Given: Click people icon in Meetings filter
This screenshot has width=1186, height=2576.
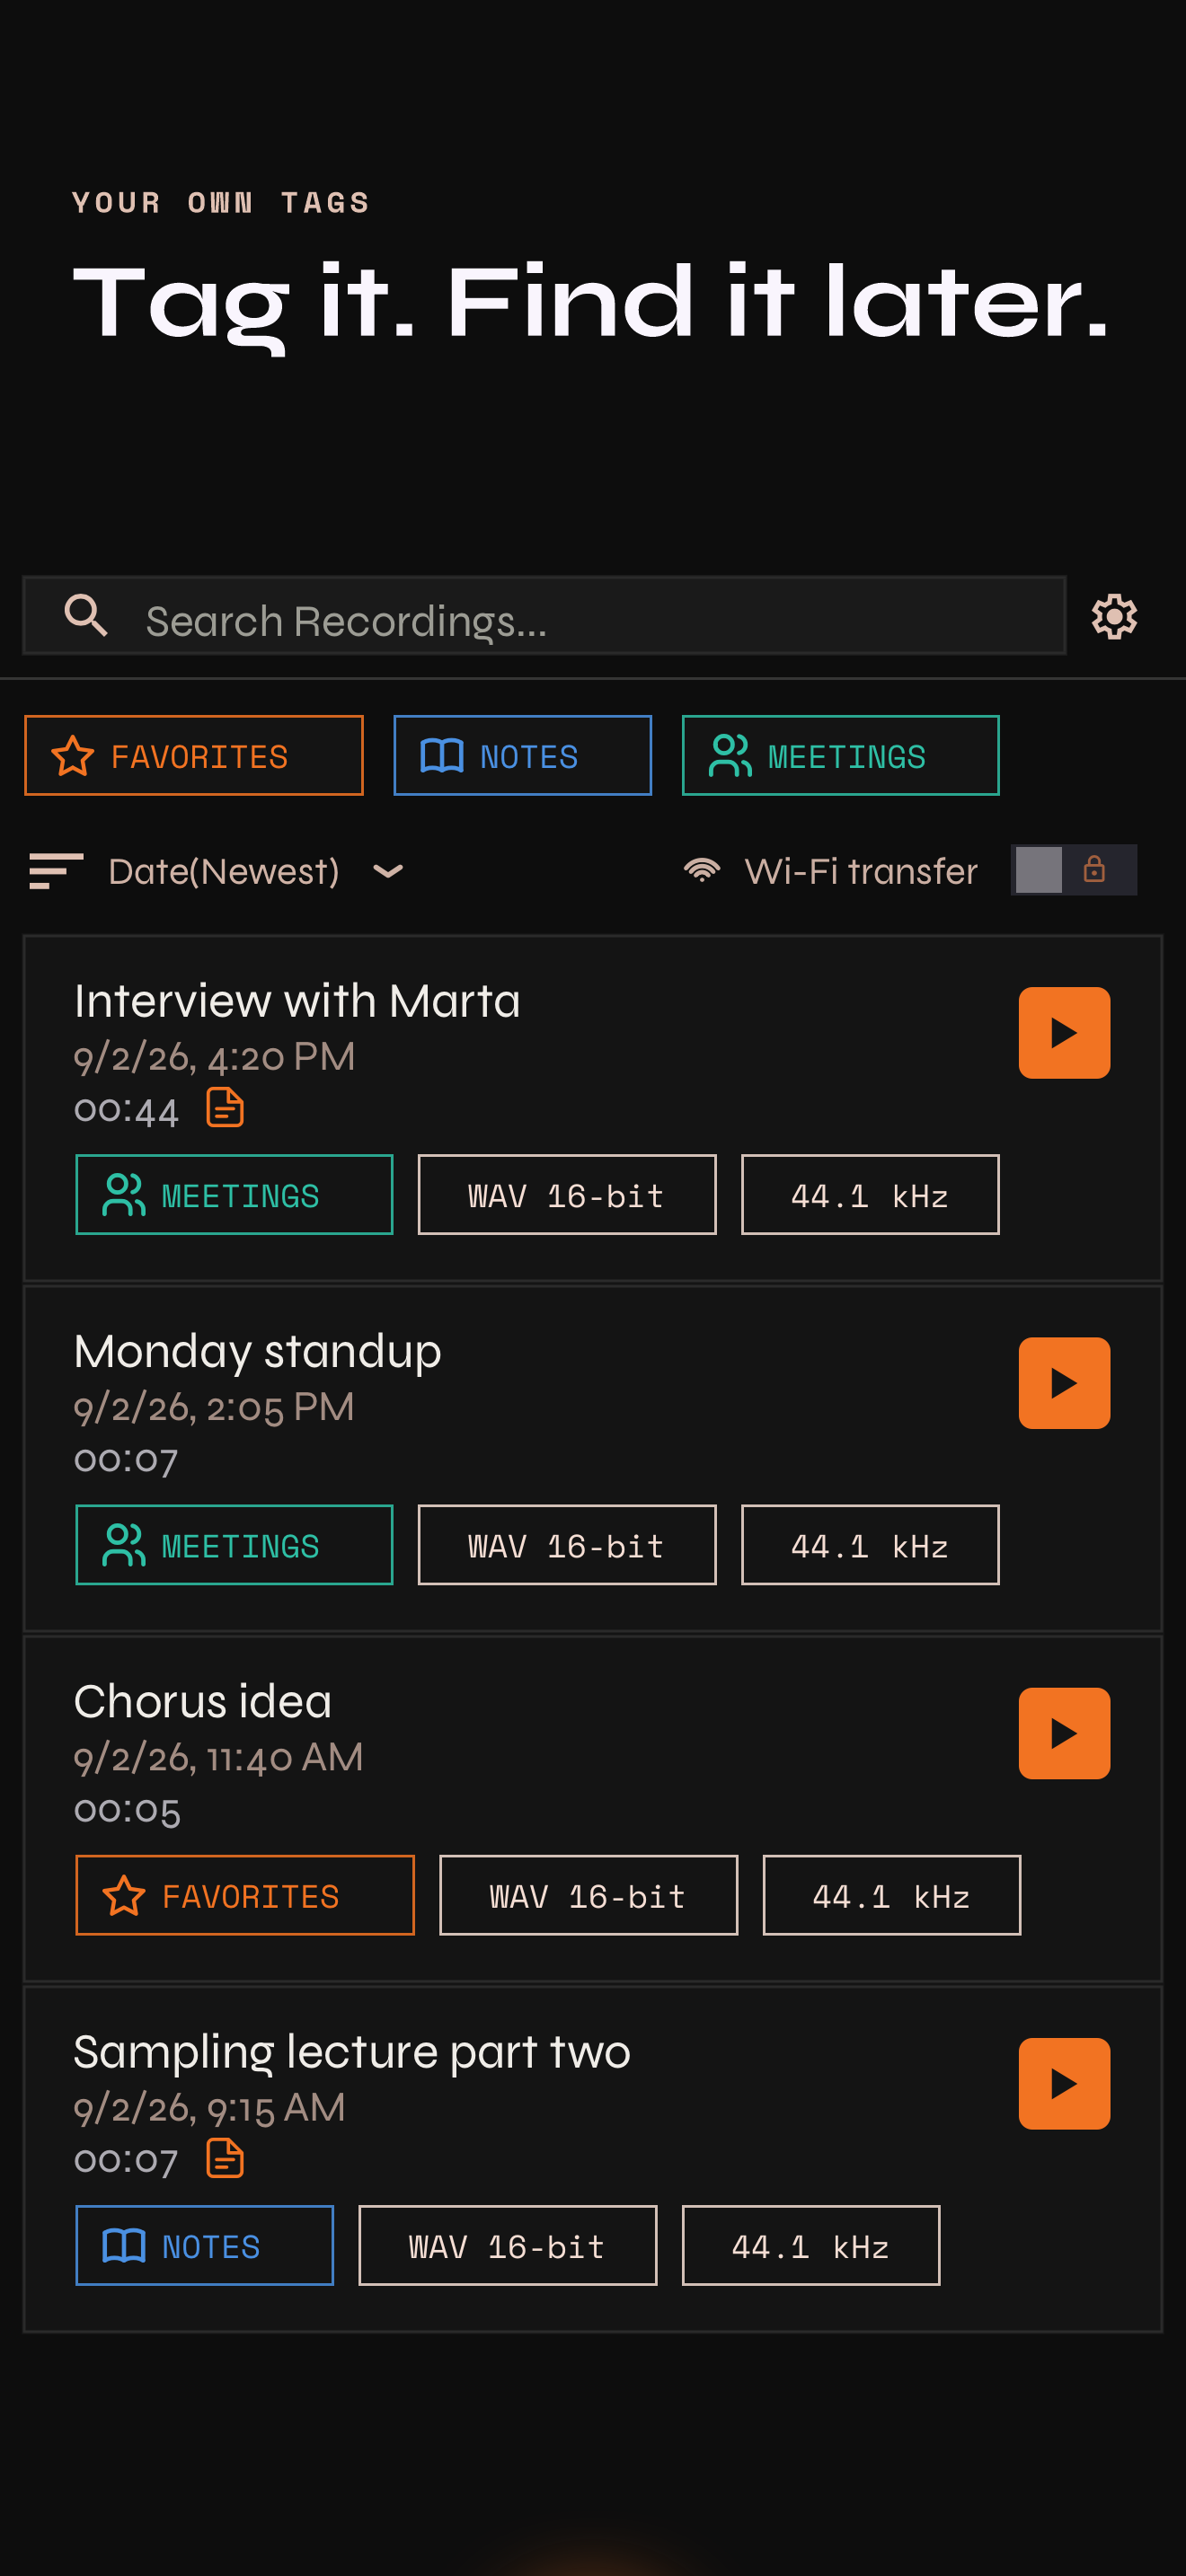Looking at the screenshot, I should point(730,756).
